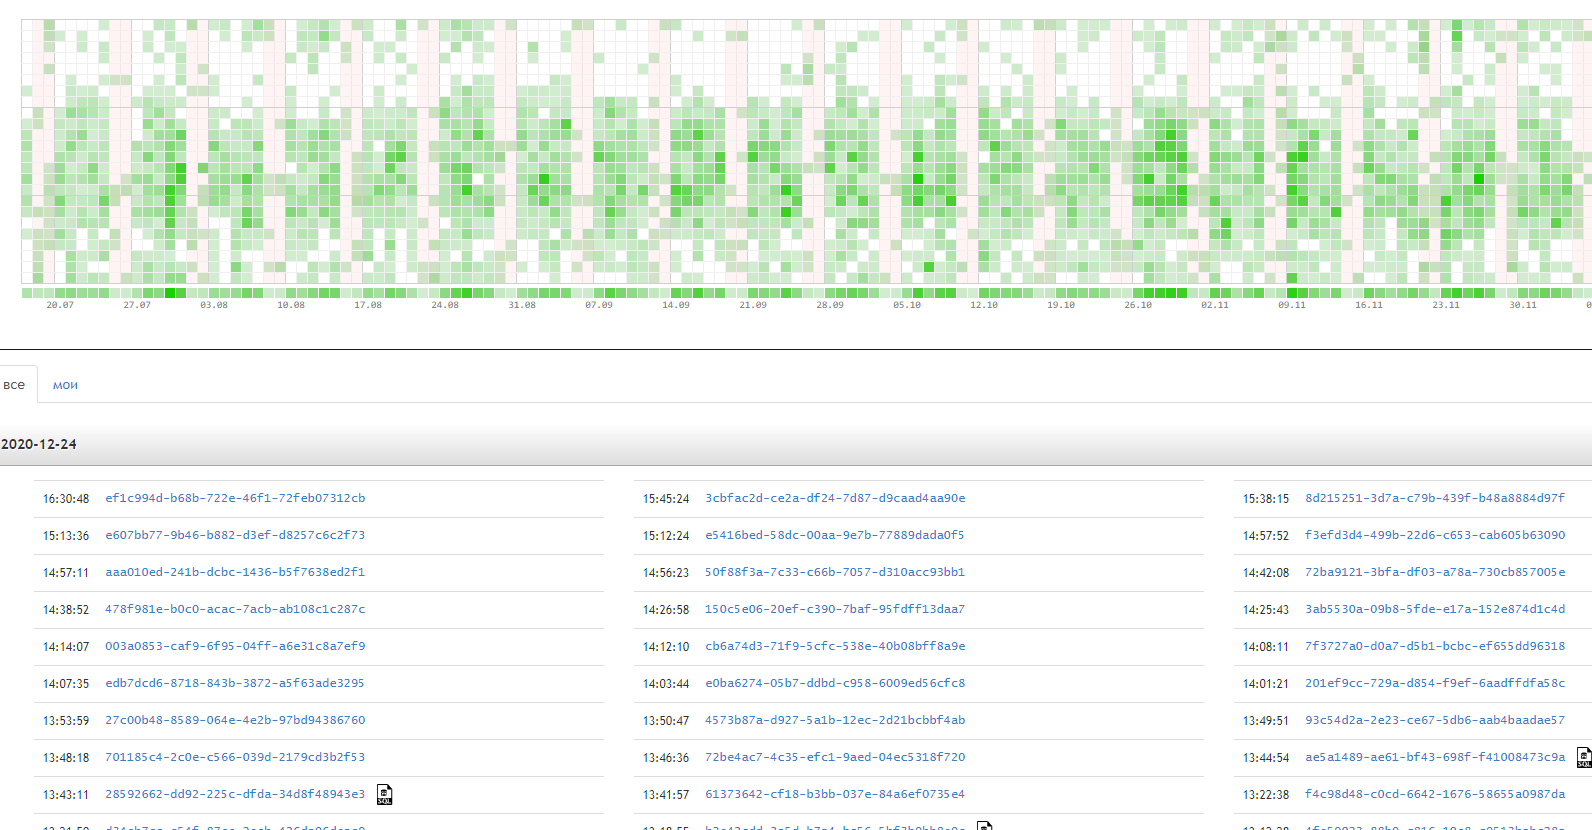This screenshot has width=1592, height=830.
Task: Open link cb6a74d3-71f9-5cfc-538e-40b08bff8a9e
Action: pos(835,646)
